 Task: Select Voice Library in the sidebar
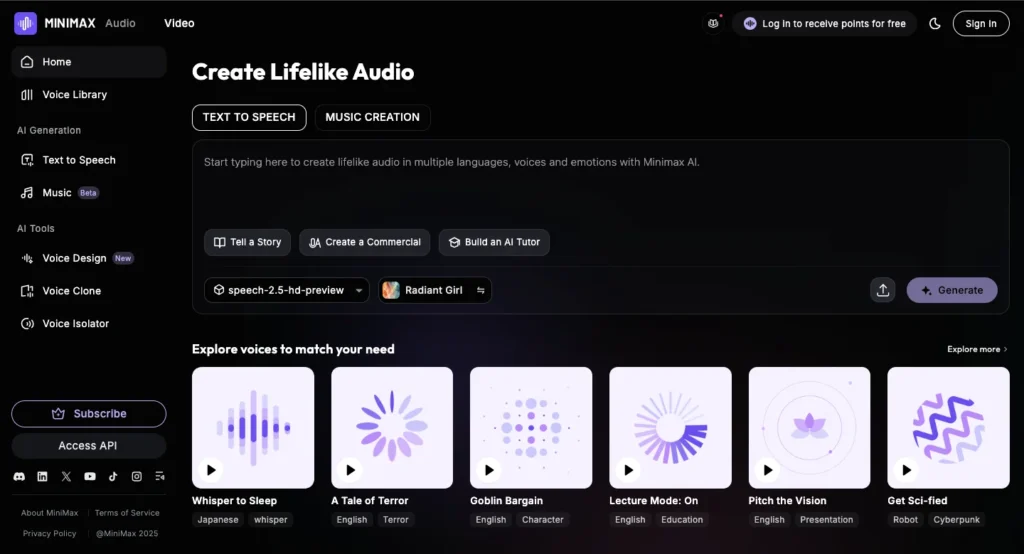click(74, 94)
